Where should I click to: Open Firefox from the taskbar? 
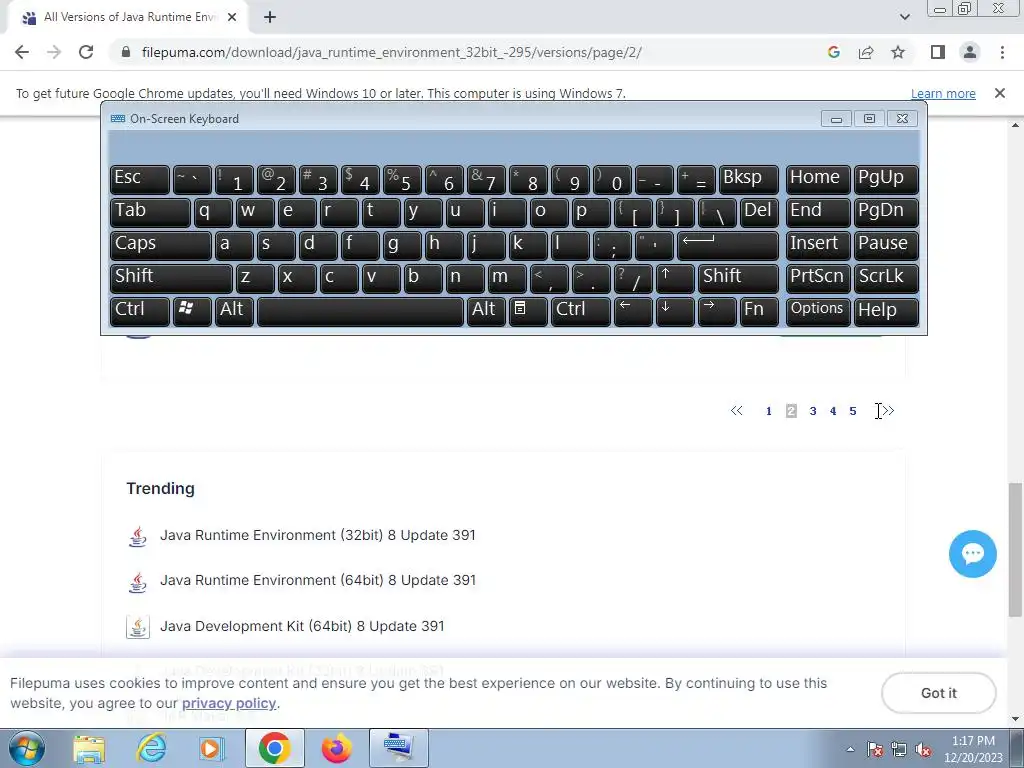[x=336, y=748]
